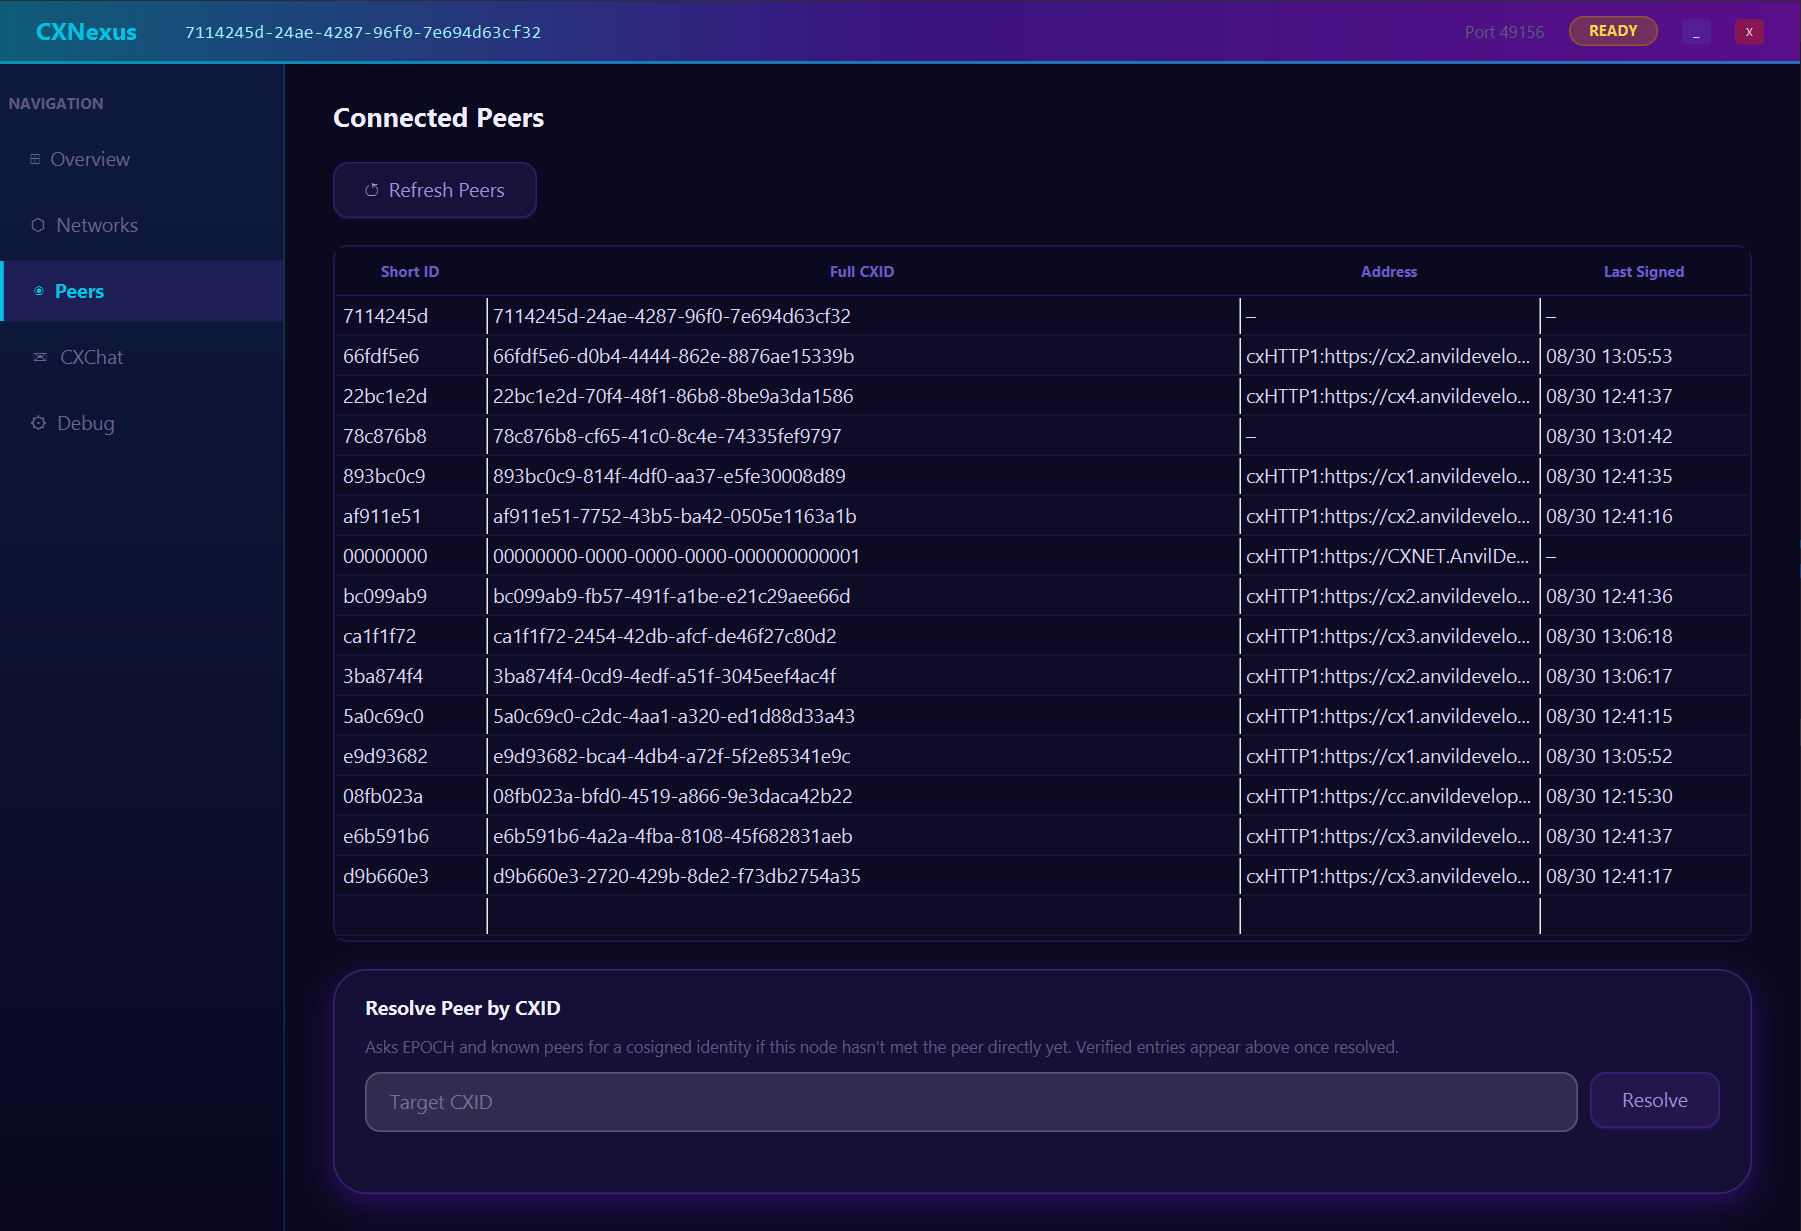Minimize the CXNexus window

[1696, 32]
